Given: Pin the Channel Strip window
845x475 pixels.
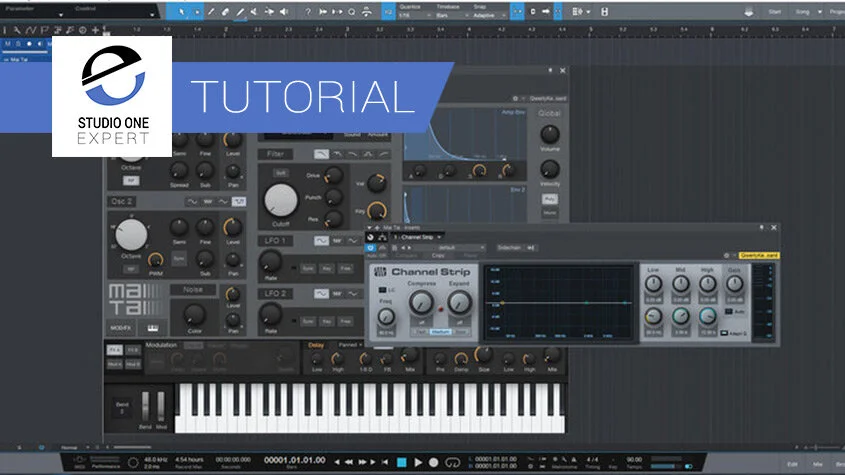Looking at the screenshot, I should click(x=761, y=228).
